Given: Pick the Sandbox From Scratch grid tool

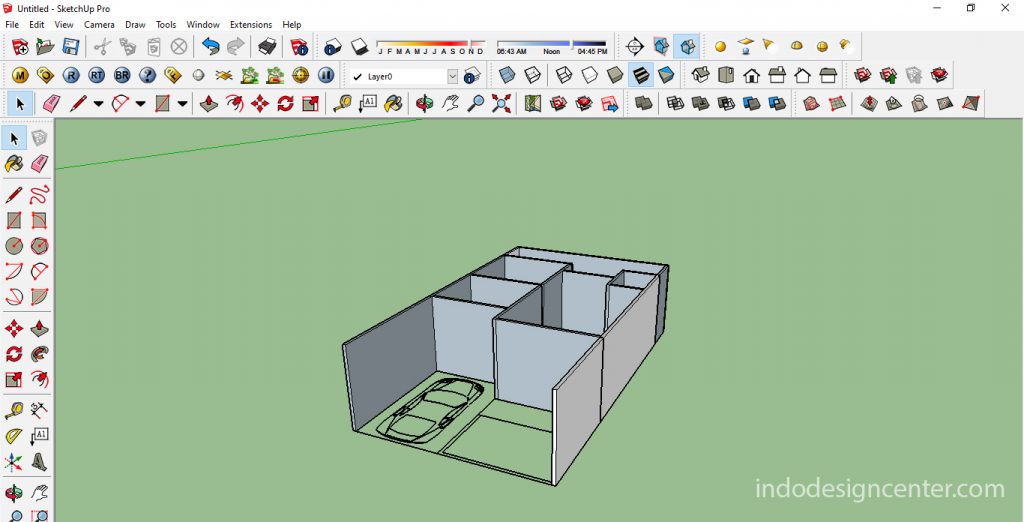Looking at the screenshot, I should 837,103.
